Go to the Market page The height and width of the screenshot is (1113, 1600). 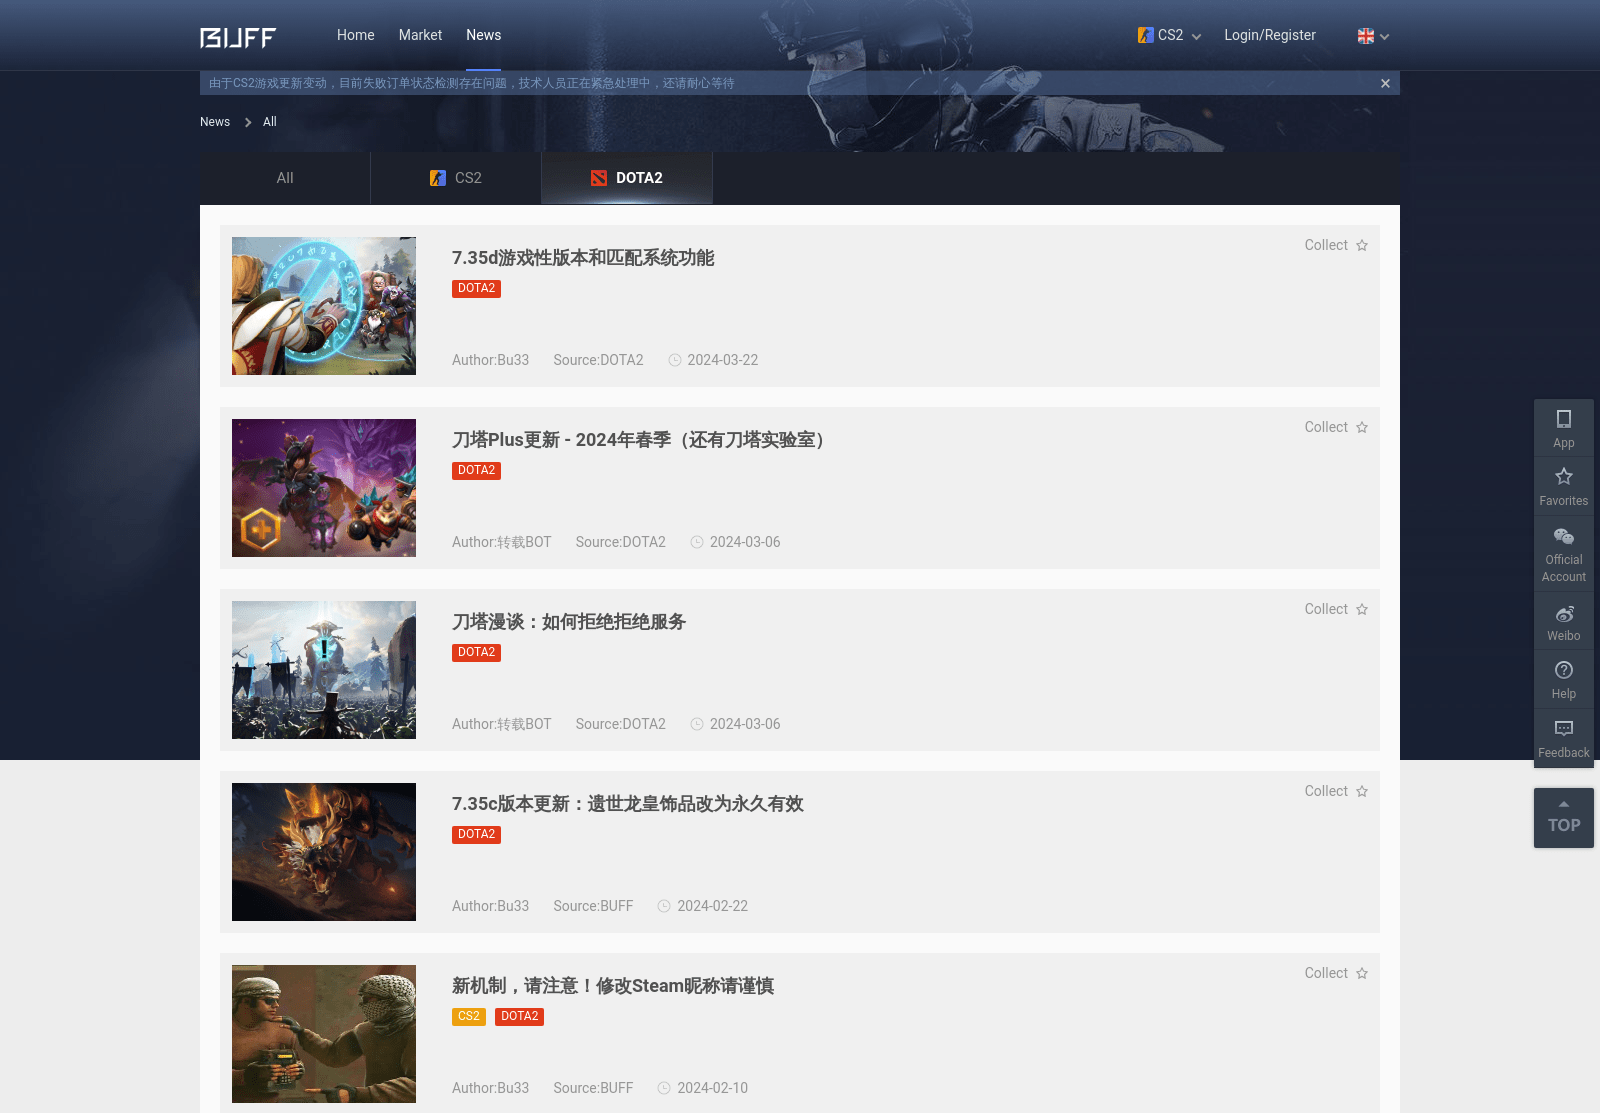[420, 35]
